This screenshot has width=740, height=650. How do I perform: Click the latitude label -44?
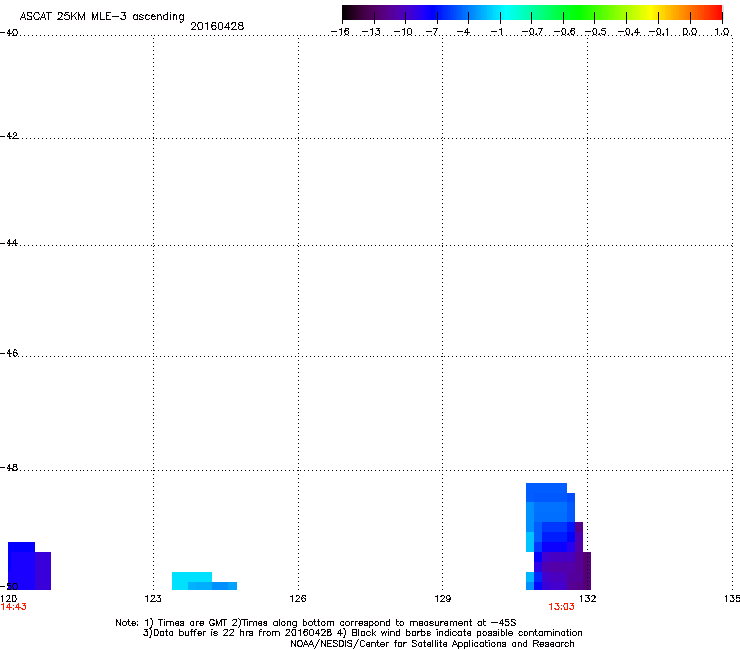coord(9,243)
